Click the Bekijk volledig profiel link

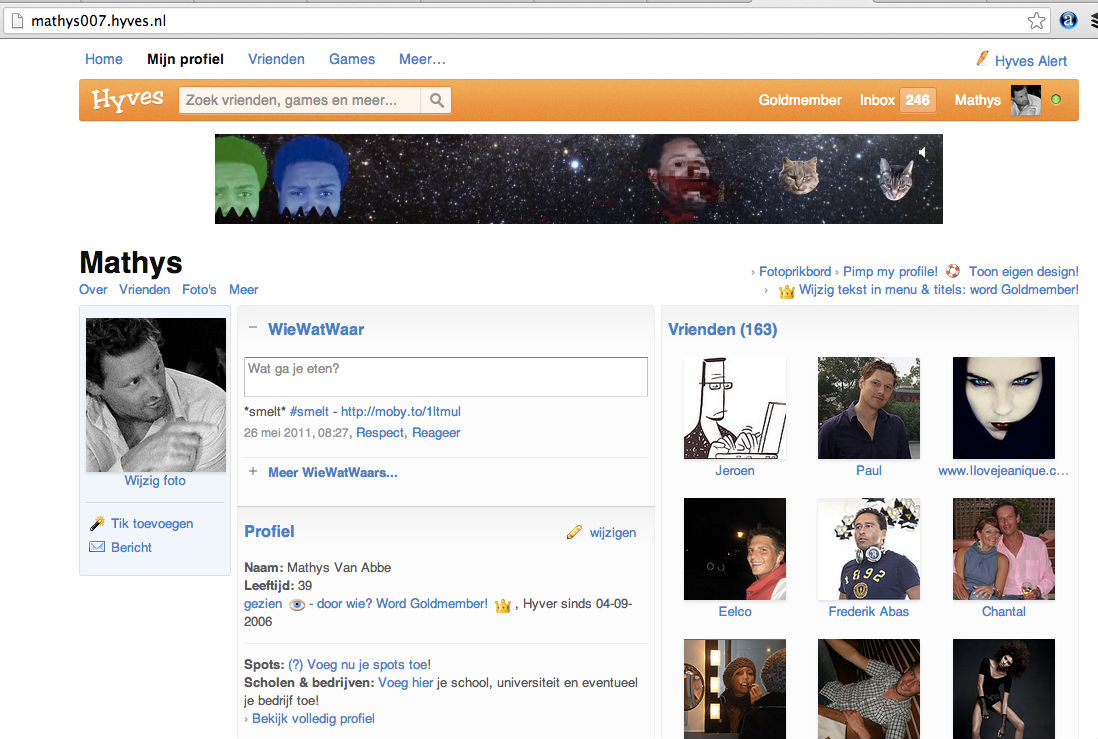click(313, 718)
